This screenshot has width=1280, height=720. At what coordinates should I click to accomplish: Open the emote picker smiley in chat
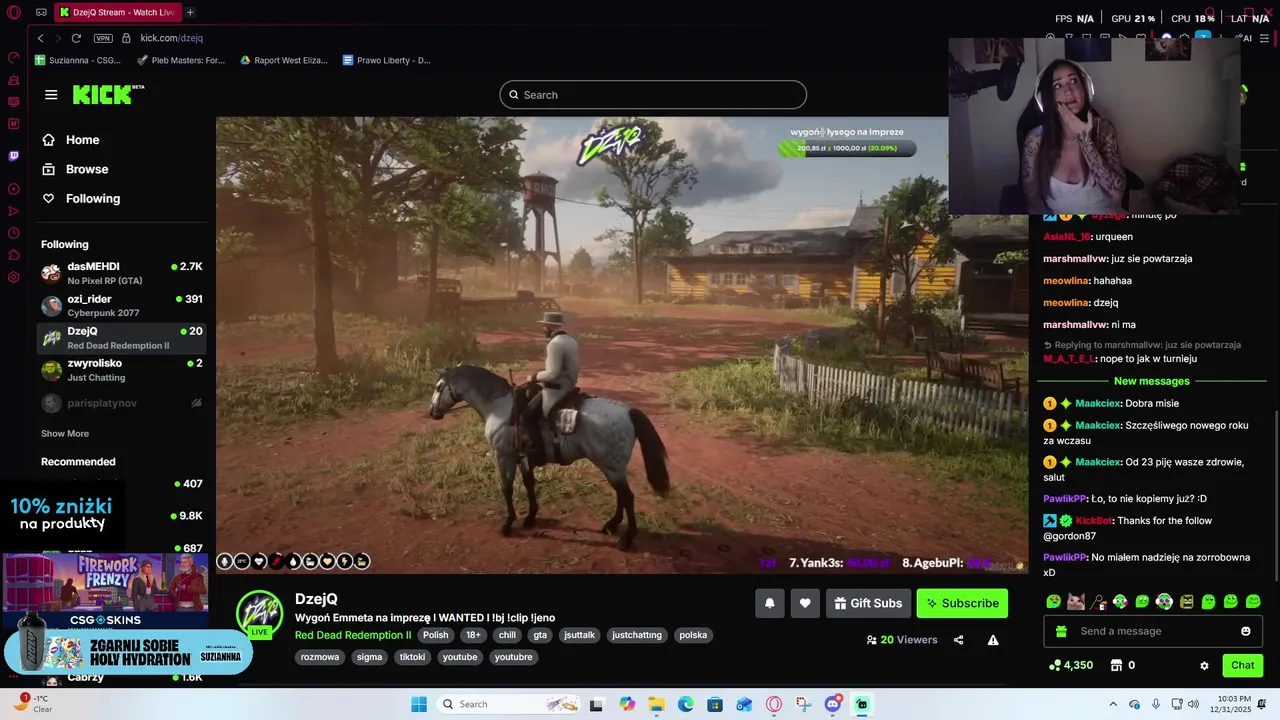(x=1246, y=631)
